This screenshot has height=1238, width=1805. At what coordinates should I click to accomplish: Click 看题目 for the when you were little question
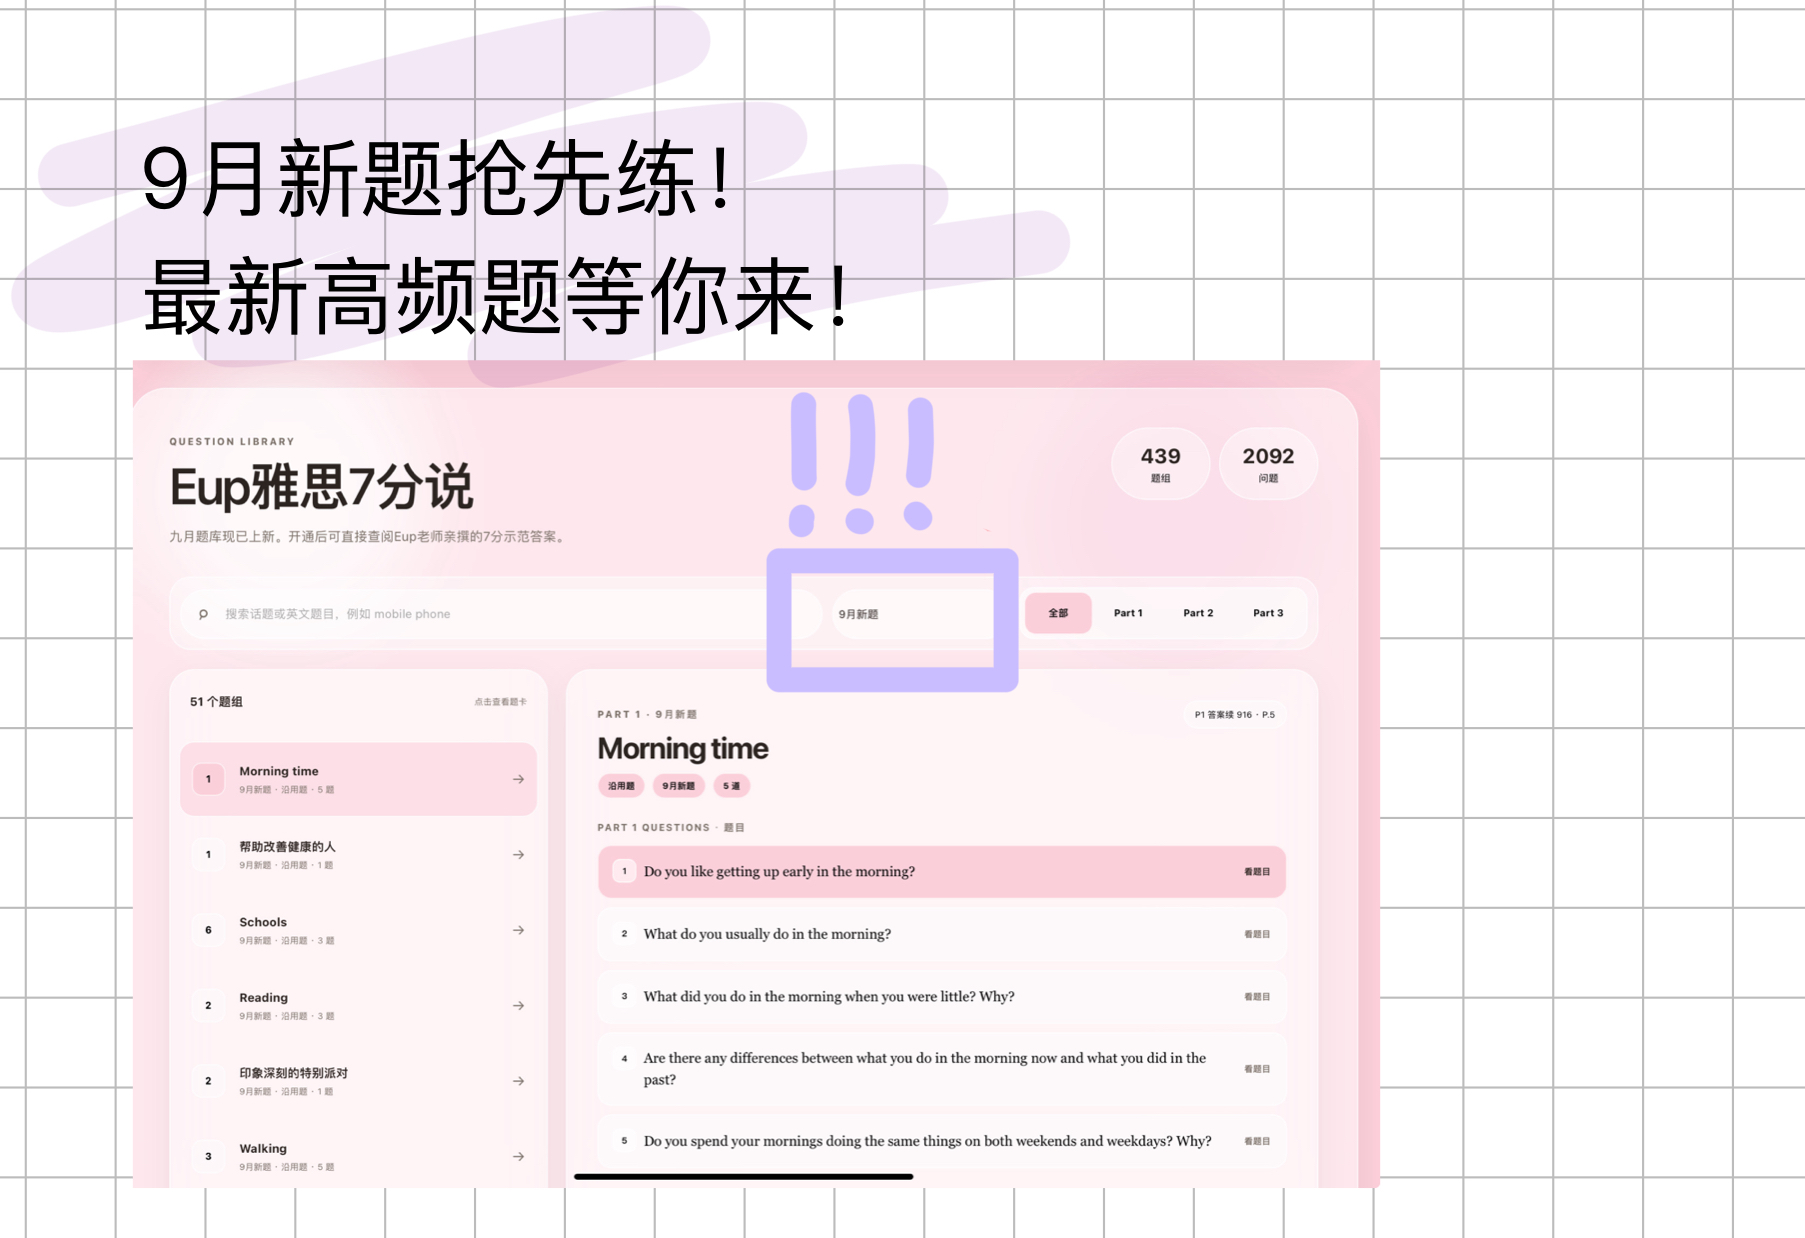(1257, 997)
